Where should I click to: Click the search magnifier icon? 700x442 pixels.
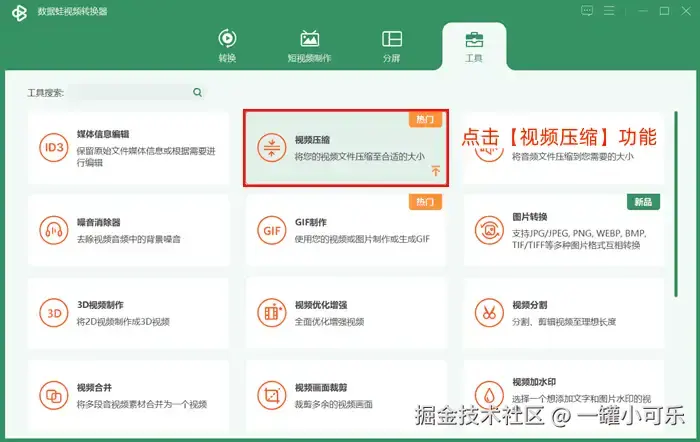point(197,92)
